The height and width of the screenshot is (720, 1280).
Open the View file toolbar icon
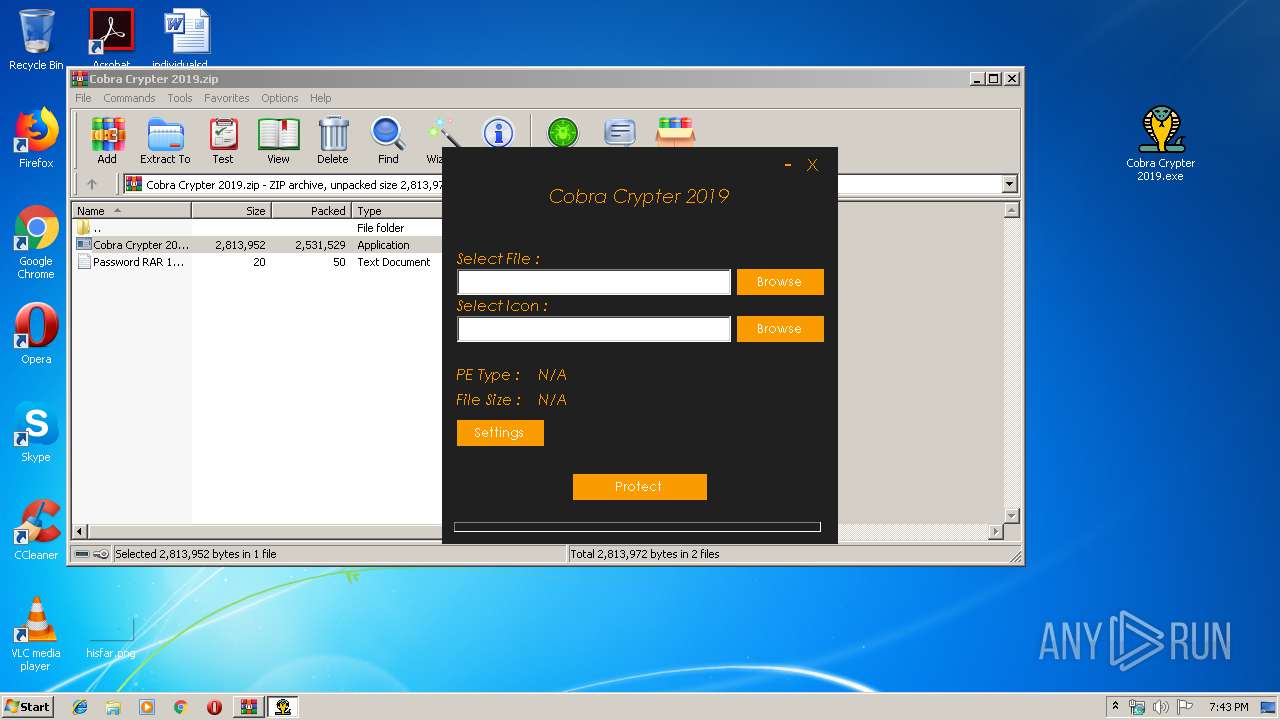click(278, 140)
